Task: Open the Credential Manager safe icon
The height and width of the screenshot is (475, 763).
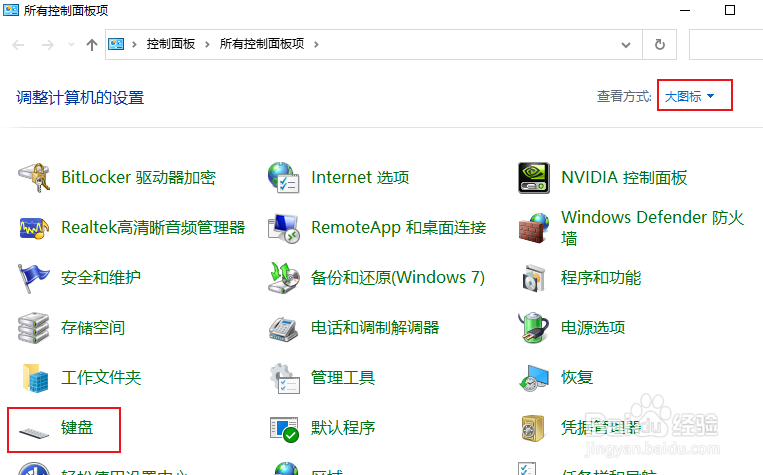Action: click(x=533, y=428)
